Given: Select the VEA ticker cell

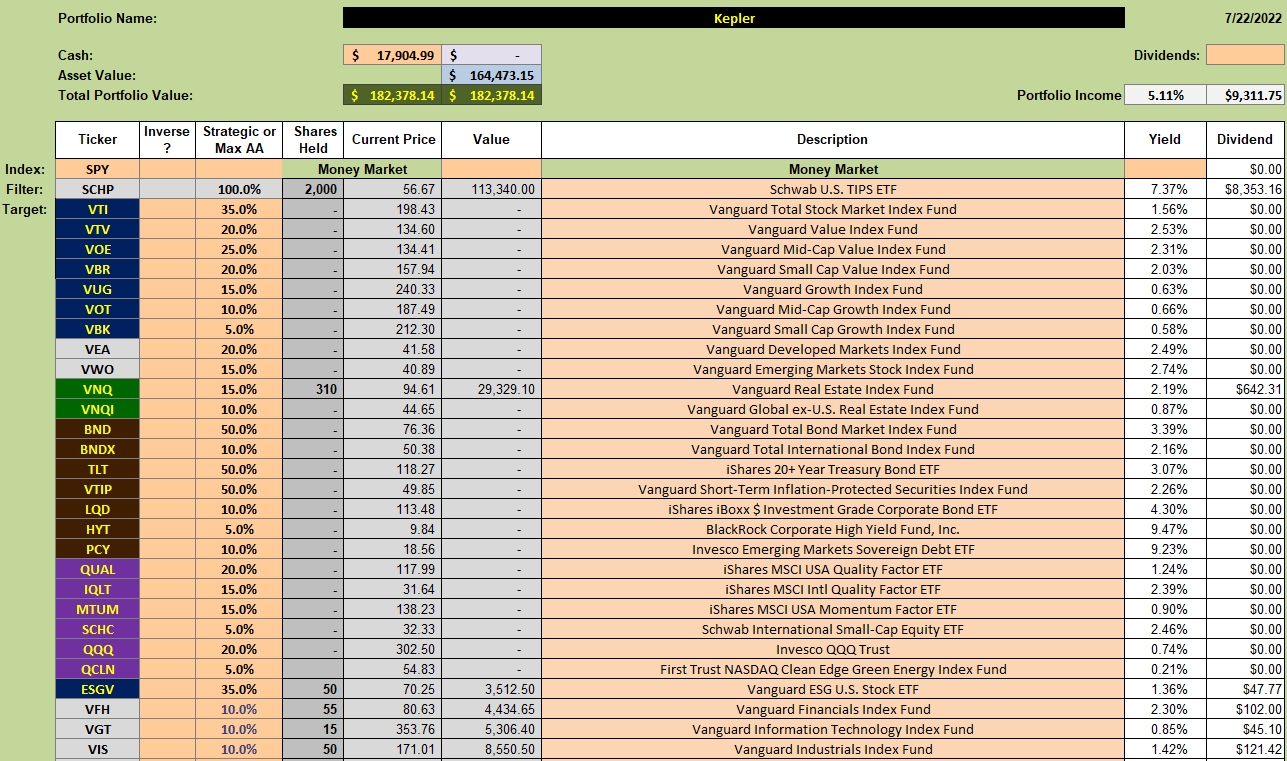Looking at the screenshot, I should pos(97,349).
